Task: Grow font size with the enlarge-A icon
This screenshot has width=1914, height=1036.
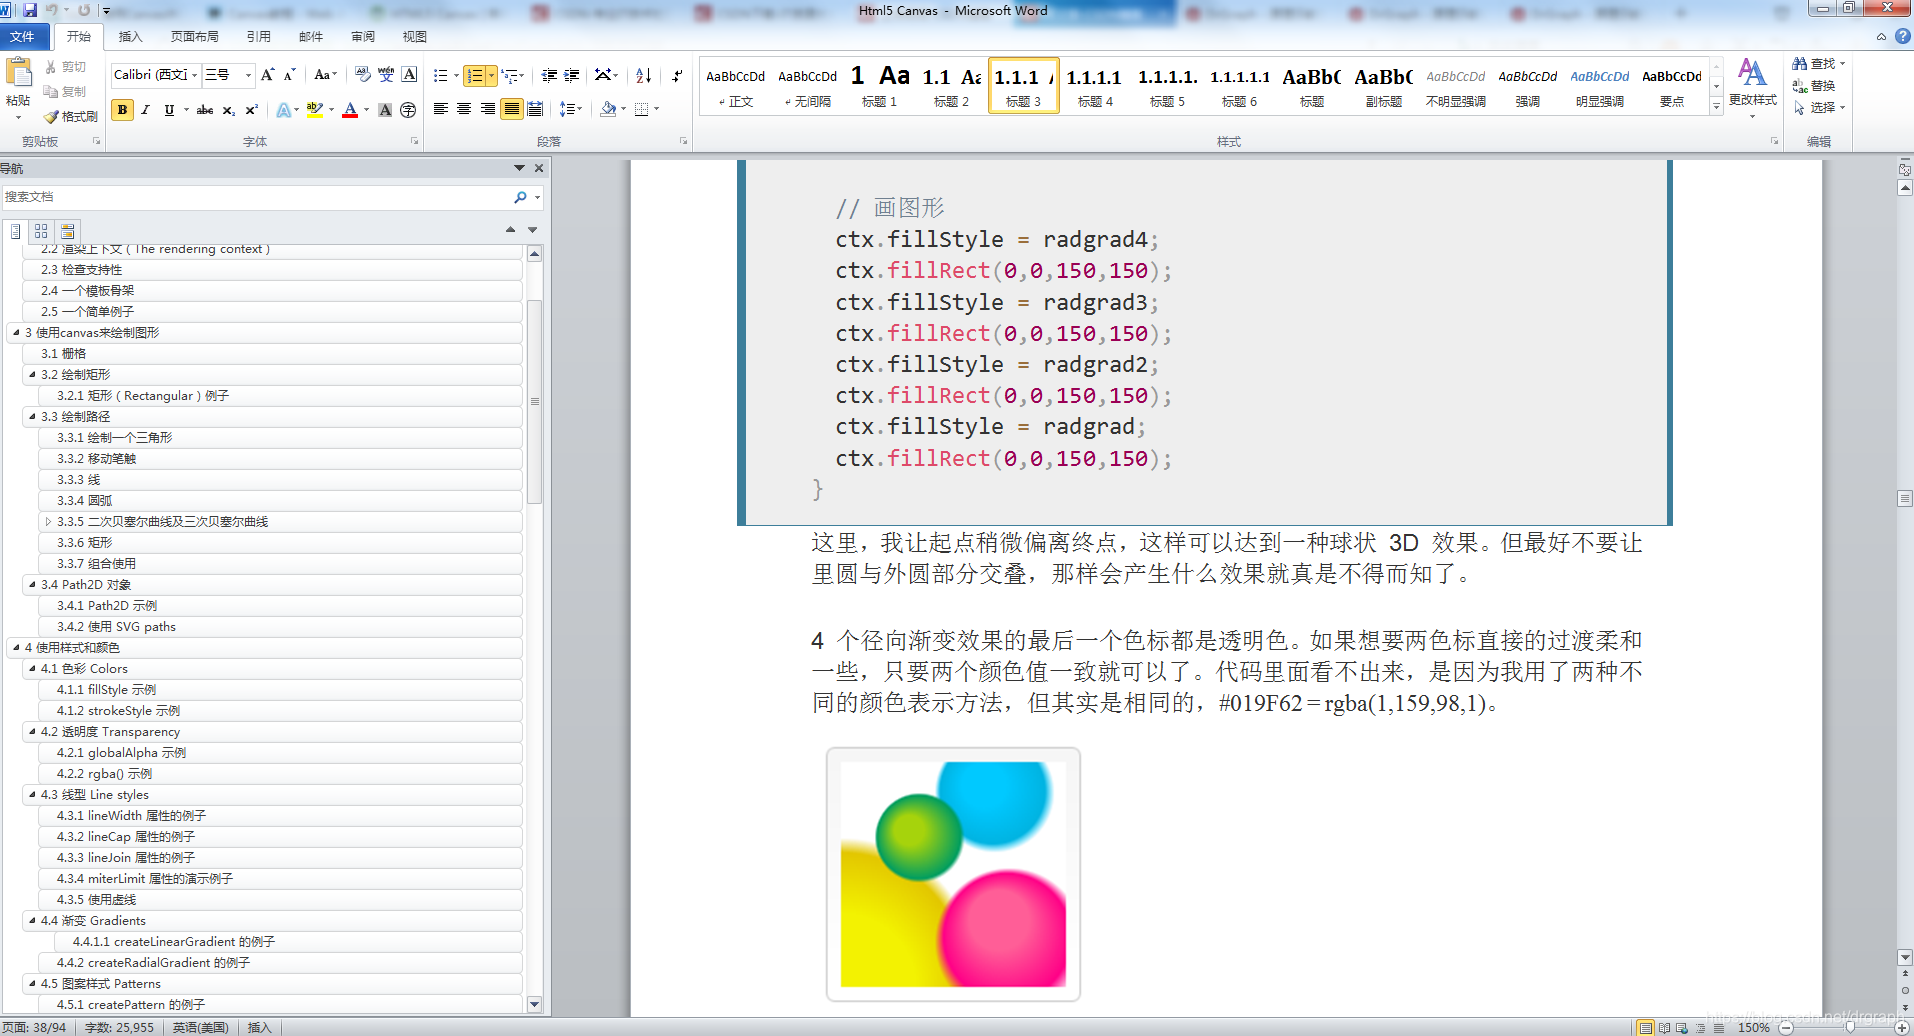Action: click(267, 75)
